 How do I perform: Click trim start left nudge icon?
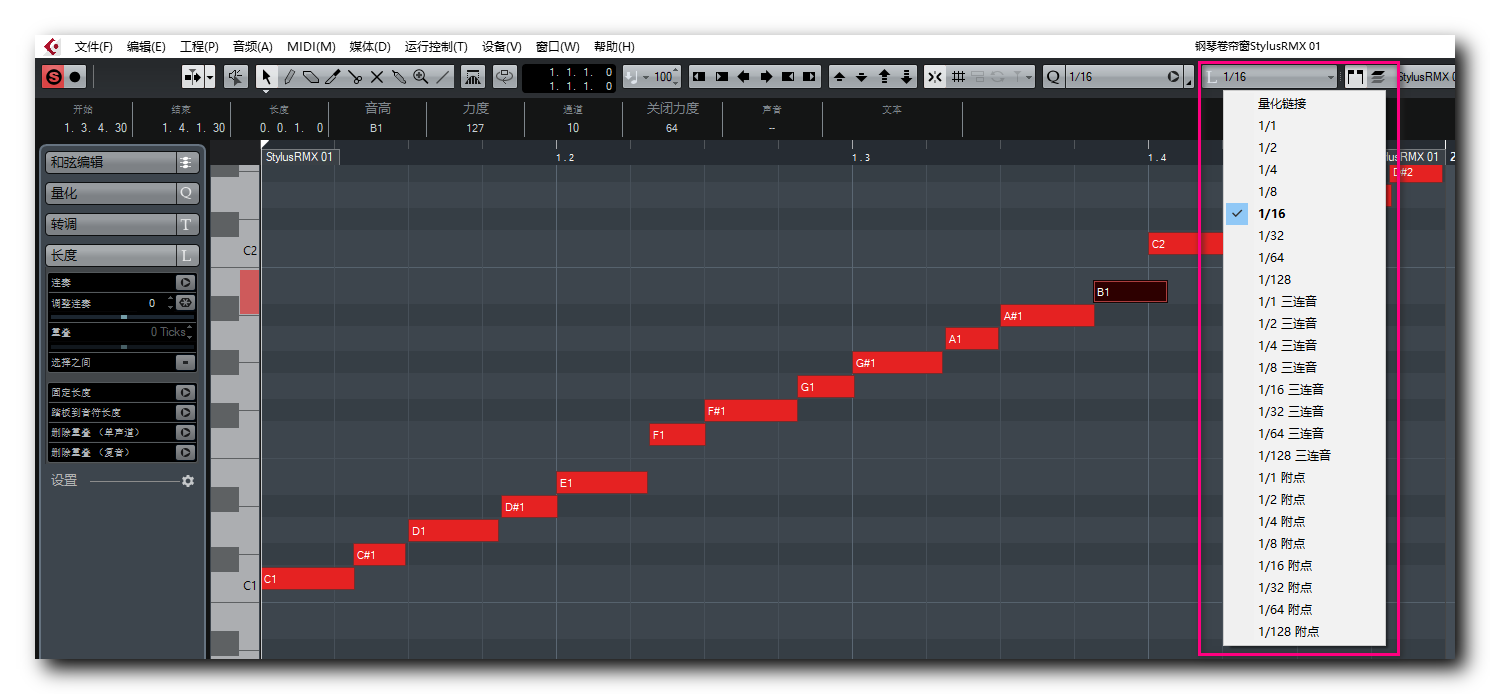[699, 76]
